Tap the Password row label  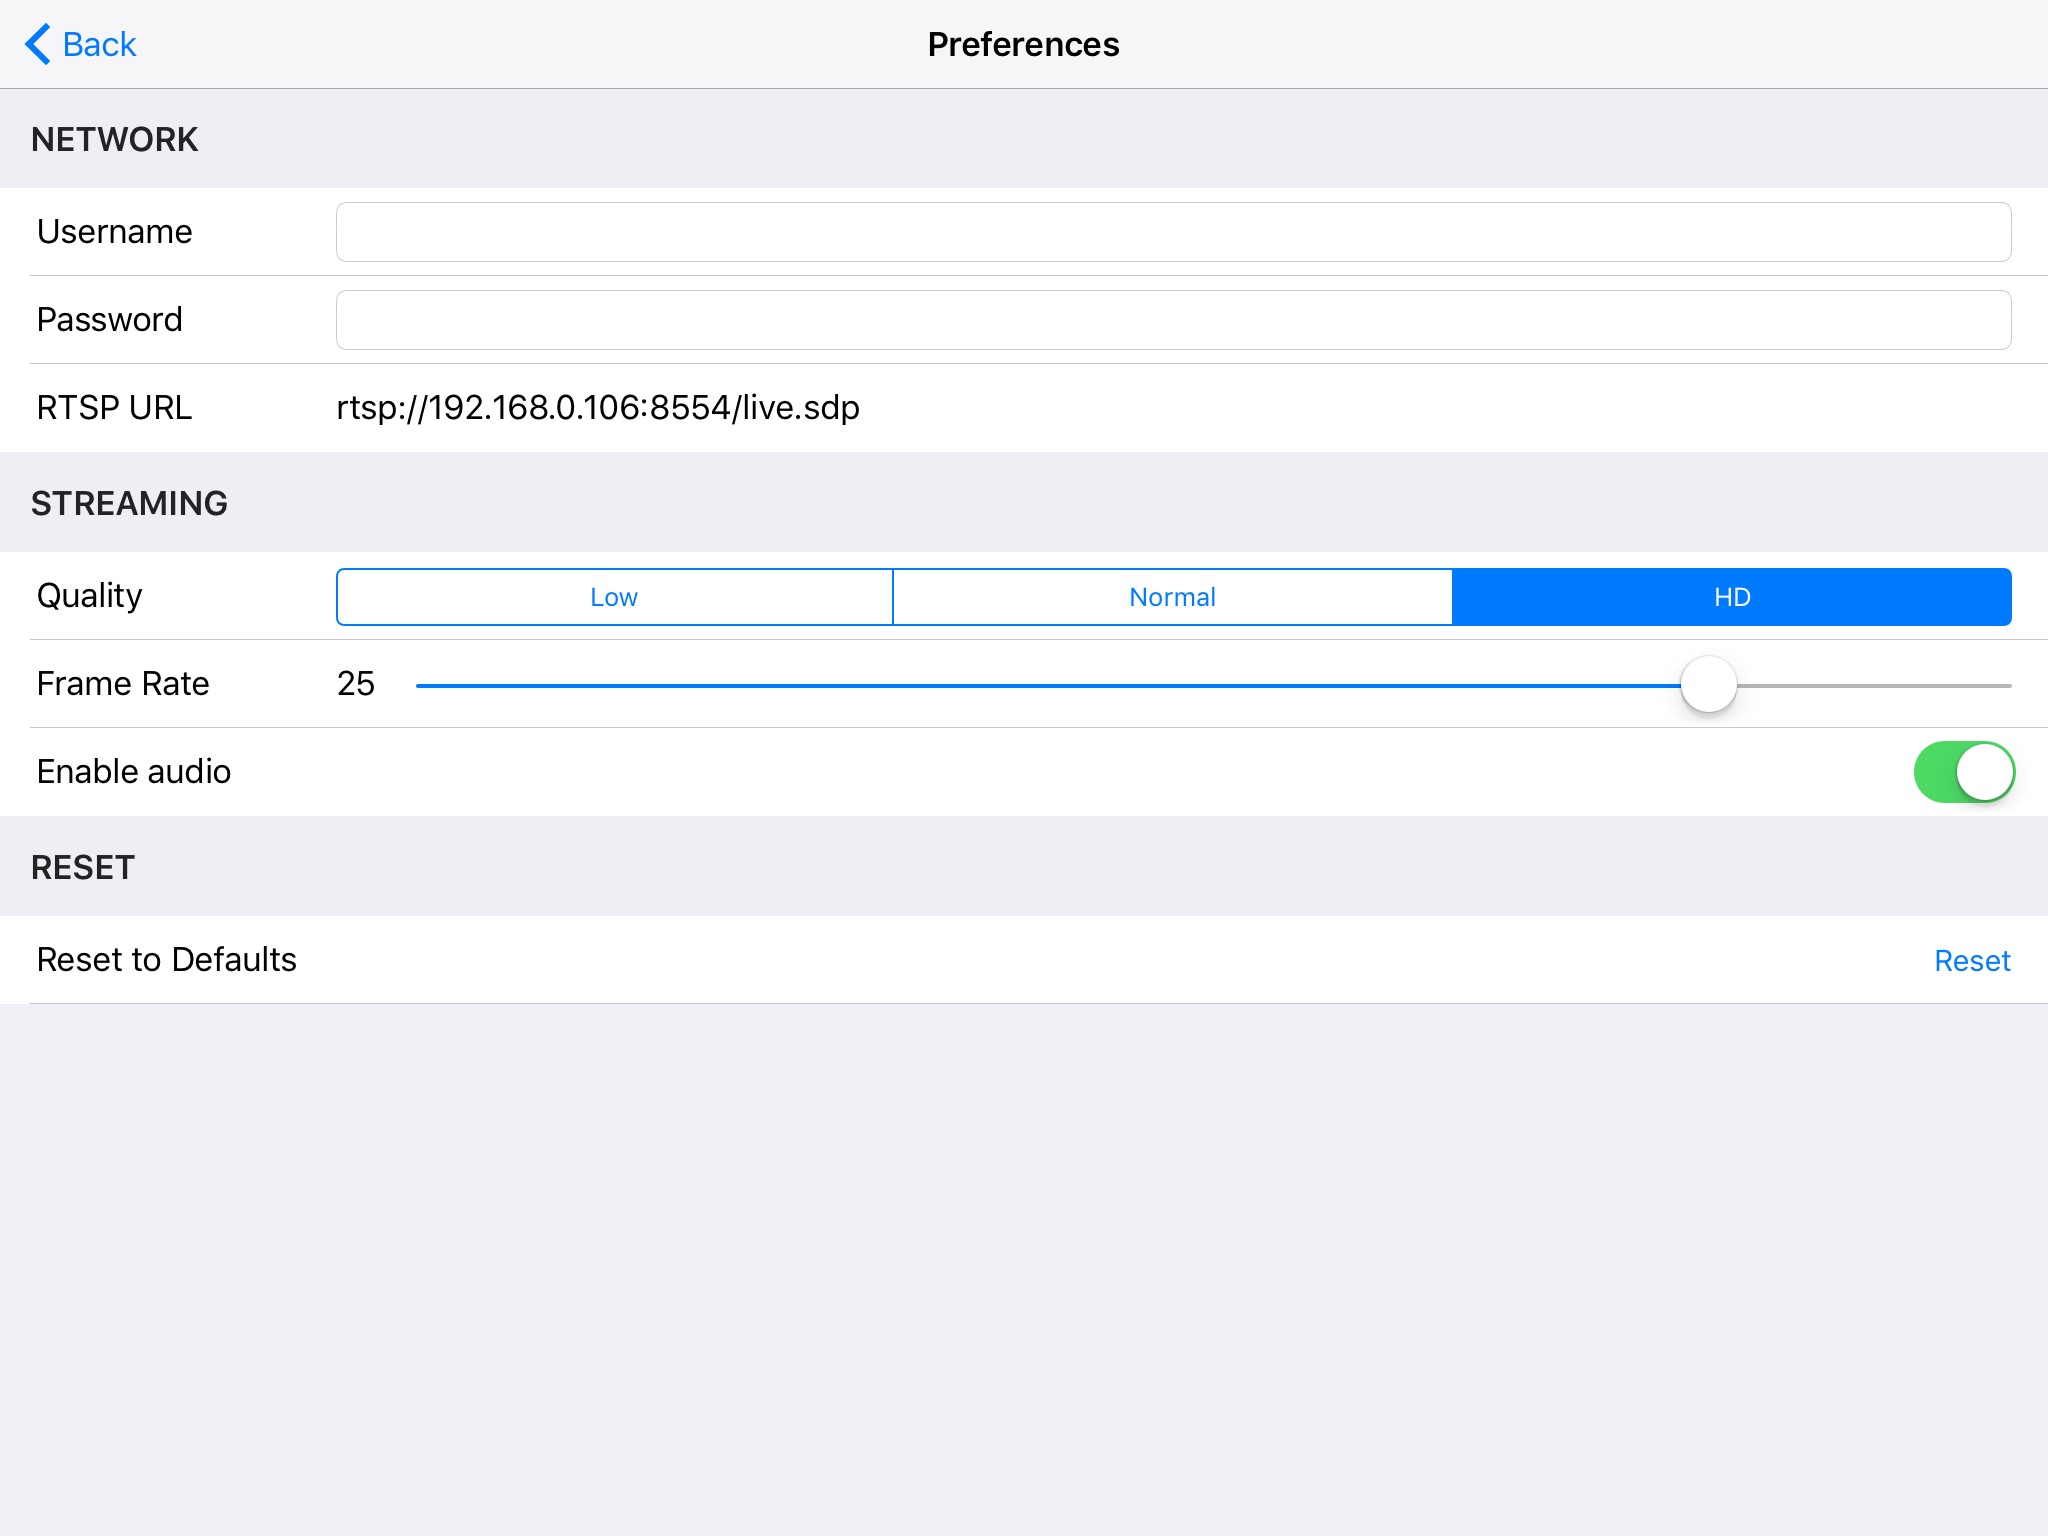(110, 320)
